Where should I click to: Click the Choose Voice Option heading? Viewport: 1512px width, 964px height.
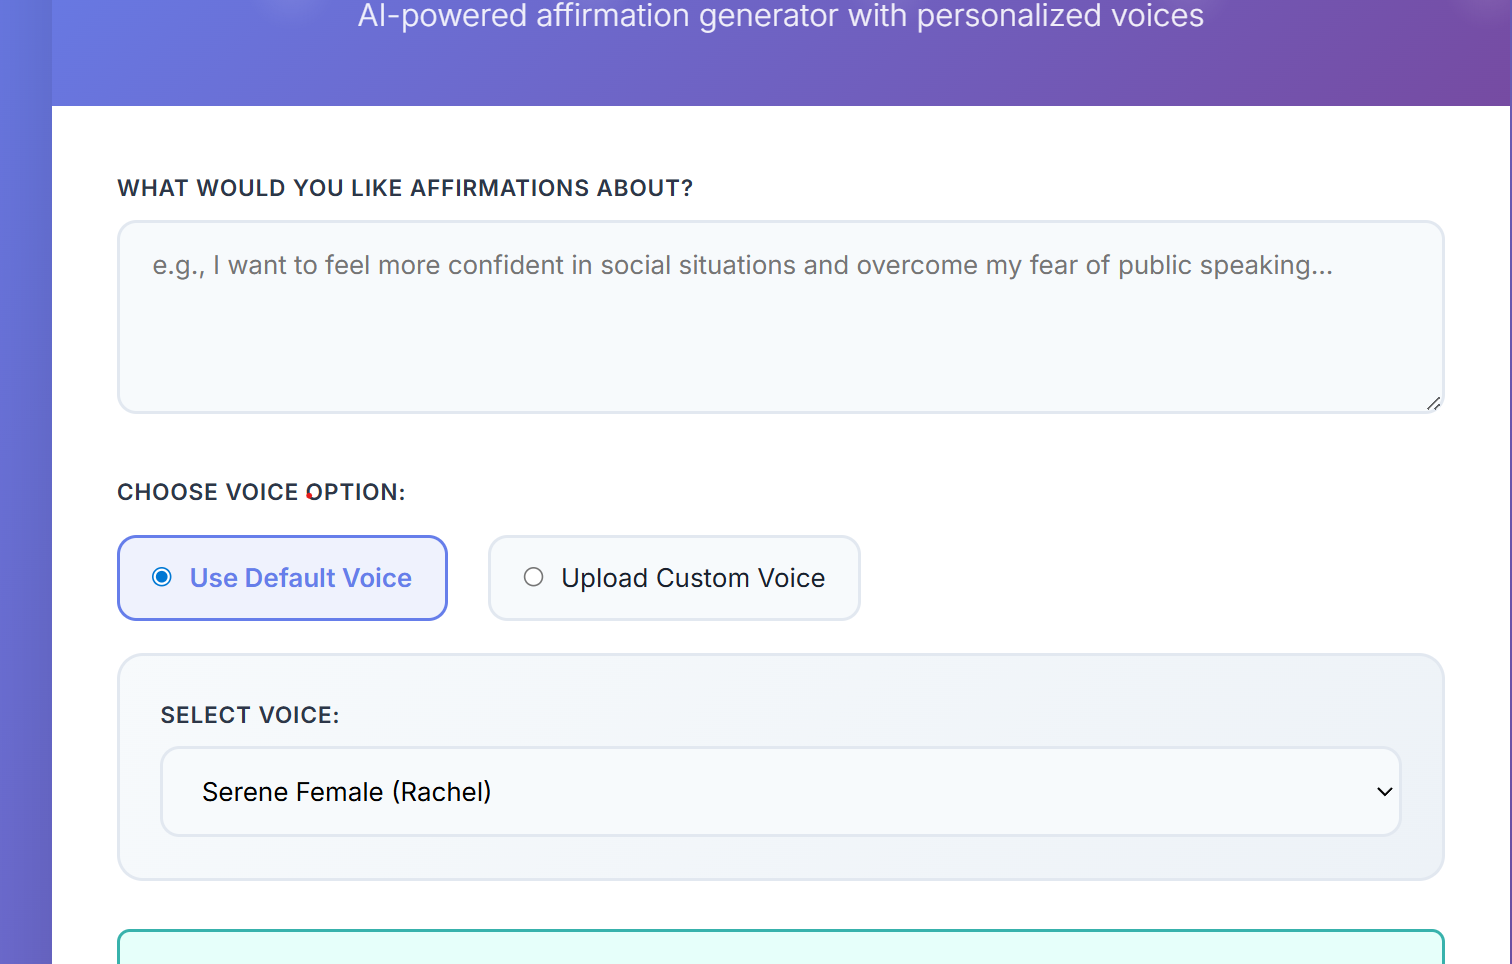click(x=261, y=492)
